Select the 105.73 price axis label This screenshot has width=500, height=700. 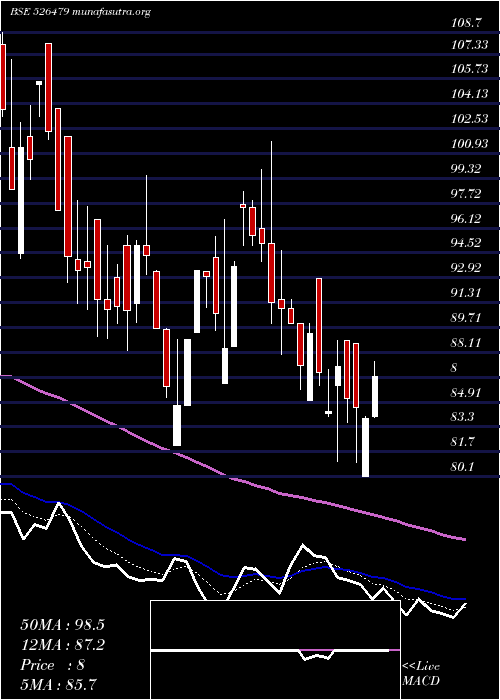coord(470,69)
